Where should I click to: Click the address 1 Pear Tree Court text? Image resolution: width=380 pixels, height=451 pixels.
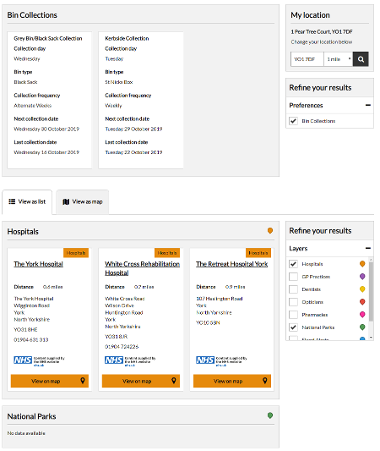click(321, 32)
